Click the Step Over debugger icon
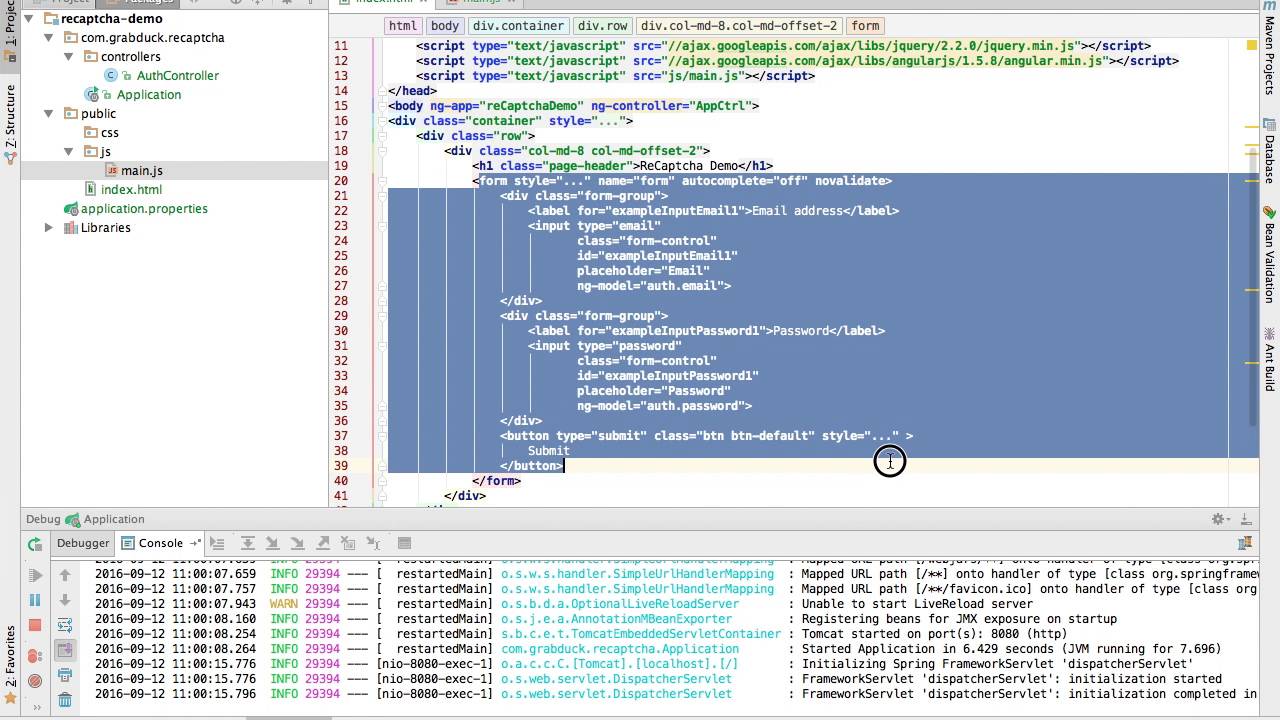This screenshot has height=720, width=1280. click(247, 543)
